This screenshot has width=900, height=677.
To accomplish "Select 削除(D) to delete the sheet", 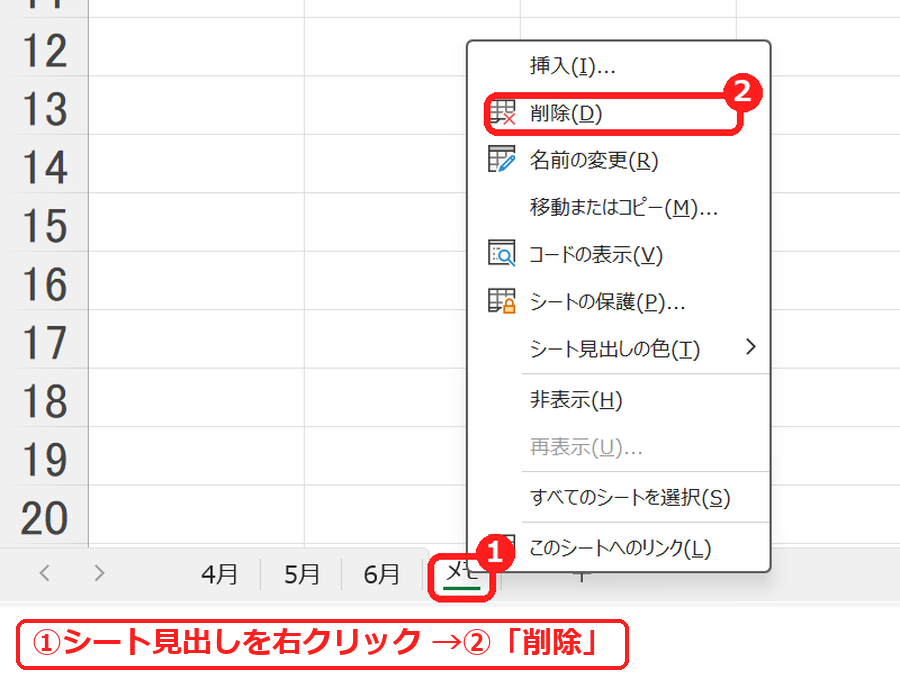I will pos(618,113).
